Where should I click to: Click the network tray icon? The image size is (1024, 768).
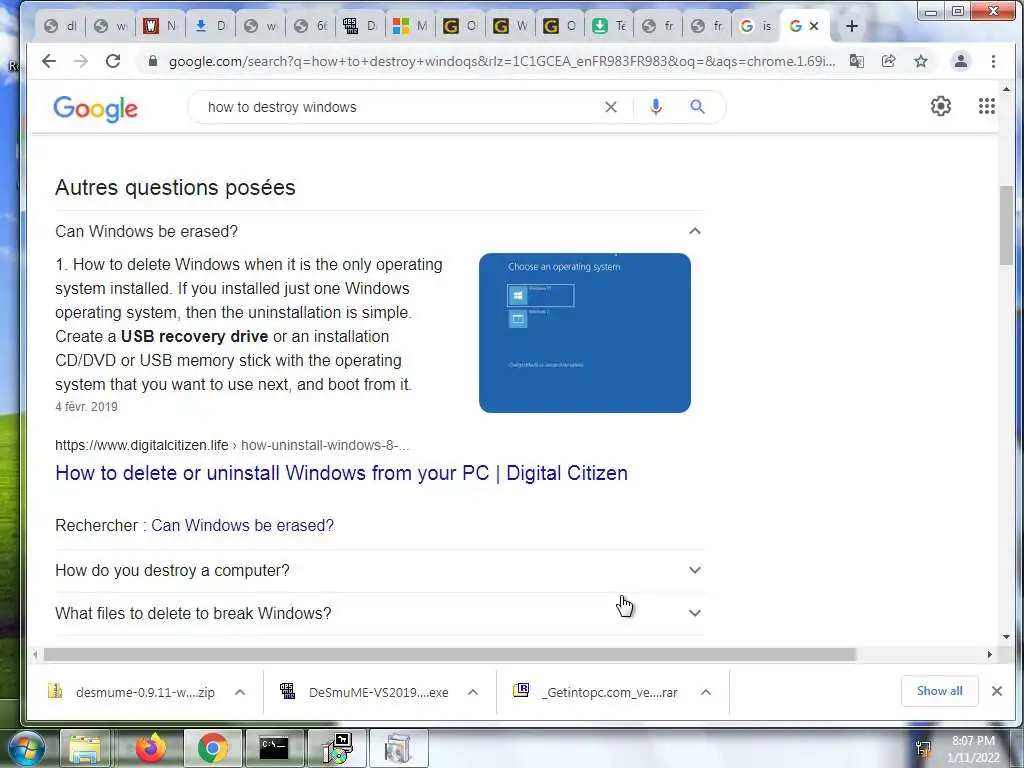(923, 749)
